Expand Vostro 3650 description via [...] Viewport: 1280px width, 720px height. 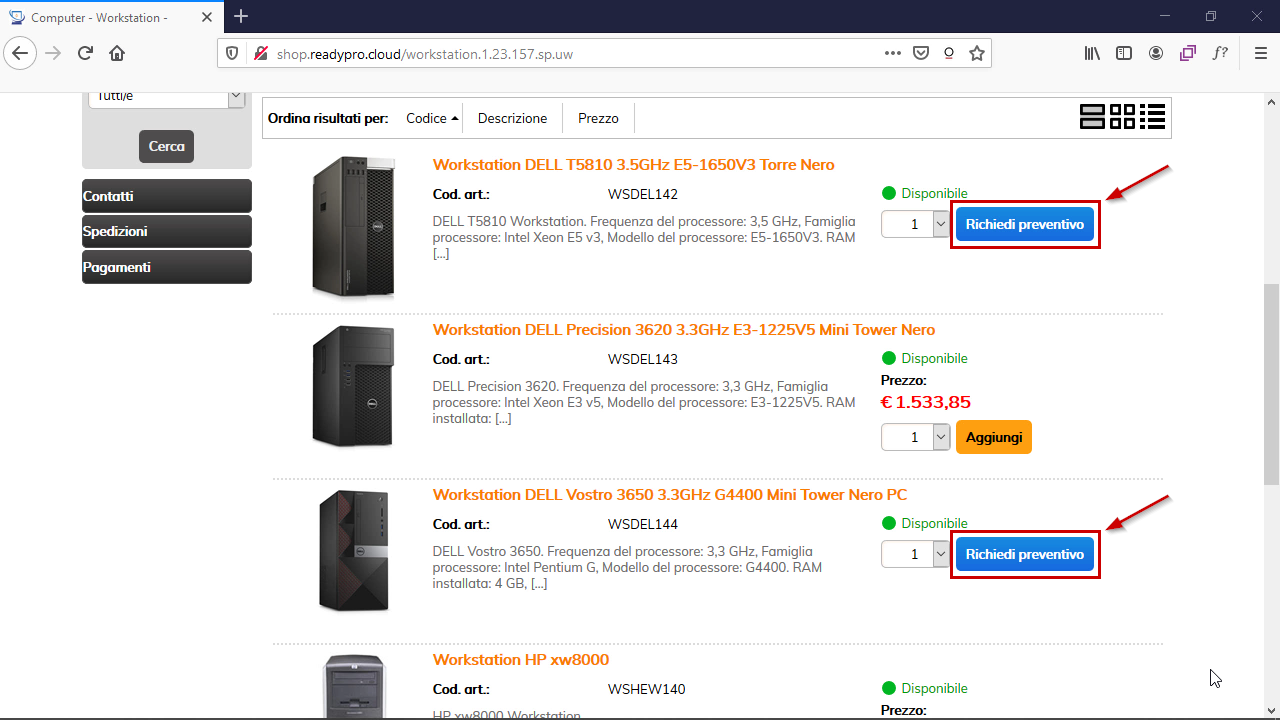click(x=538, y=584)
